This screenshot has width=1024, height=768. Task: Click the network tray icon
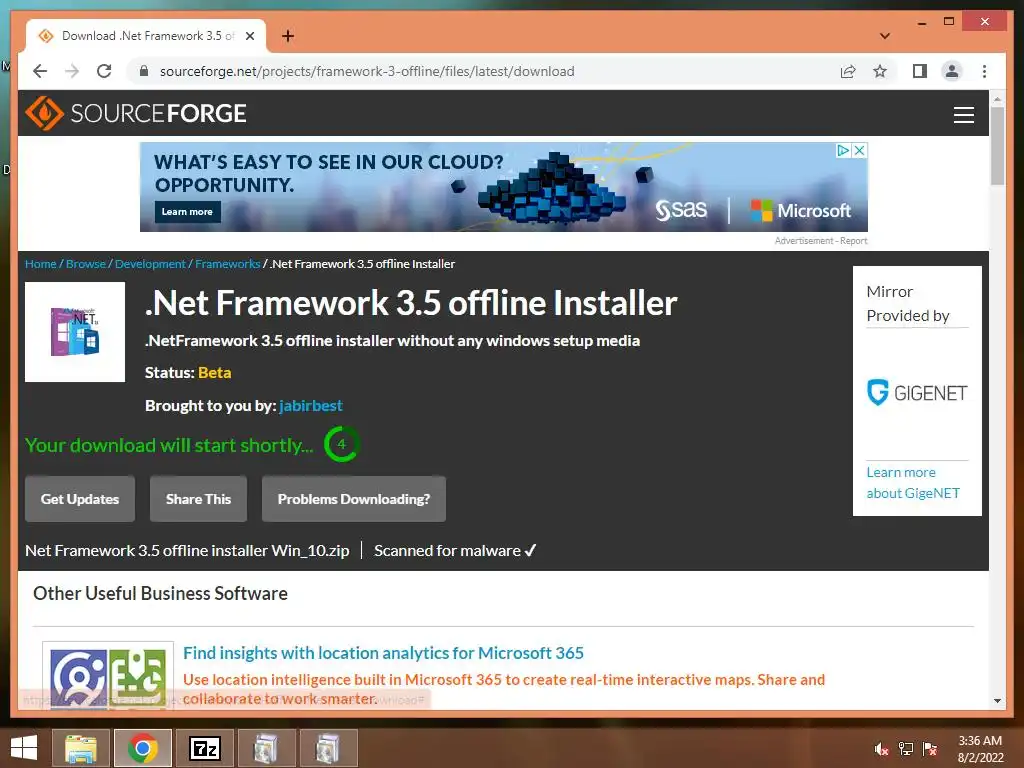(906, 749)
